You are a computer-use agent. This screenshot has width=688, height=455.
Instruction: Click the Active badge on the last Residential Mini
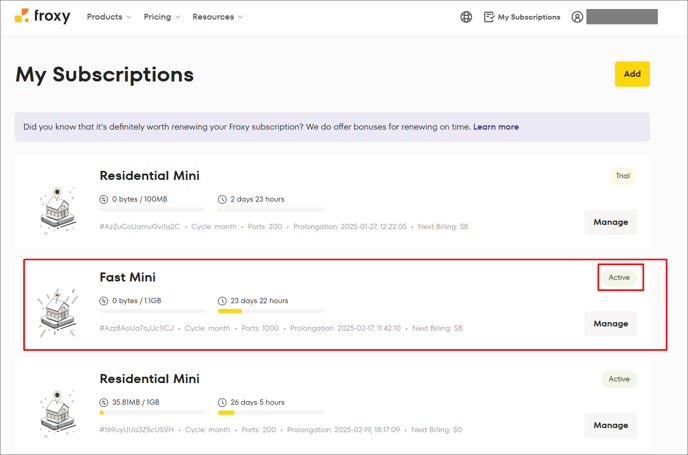(619, 379)
